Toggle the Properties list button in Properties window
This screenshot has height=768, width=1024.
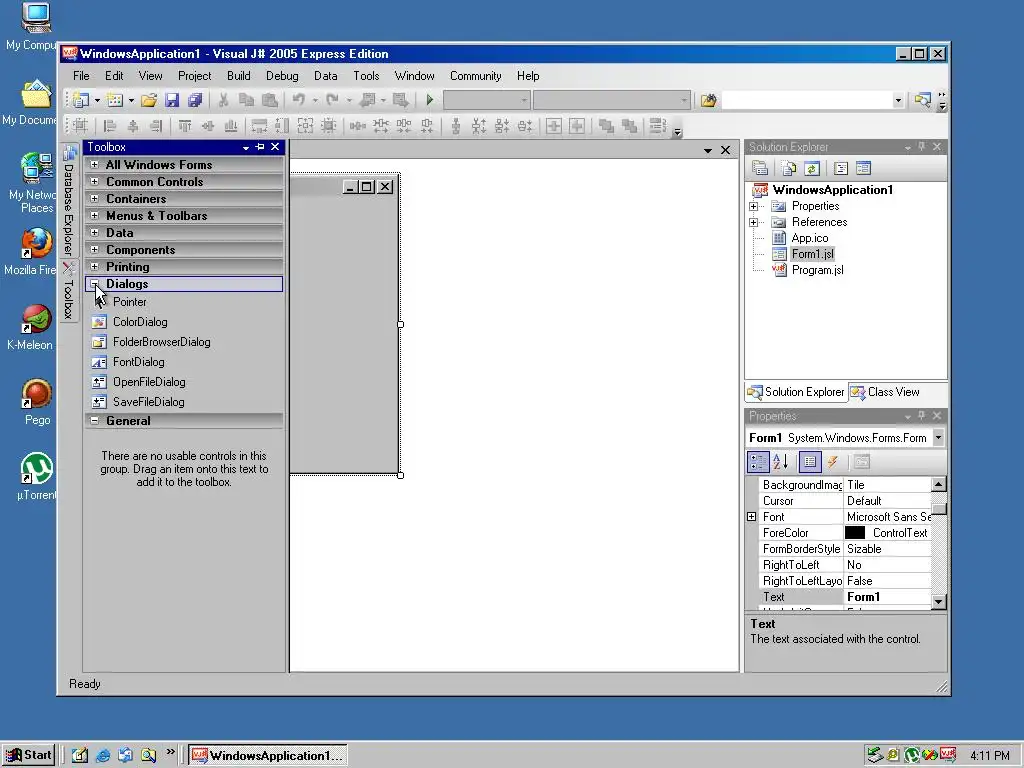coord(810,462)
